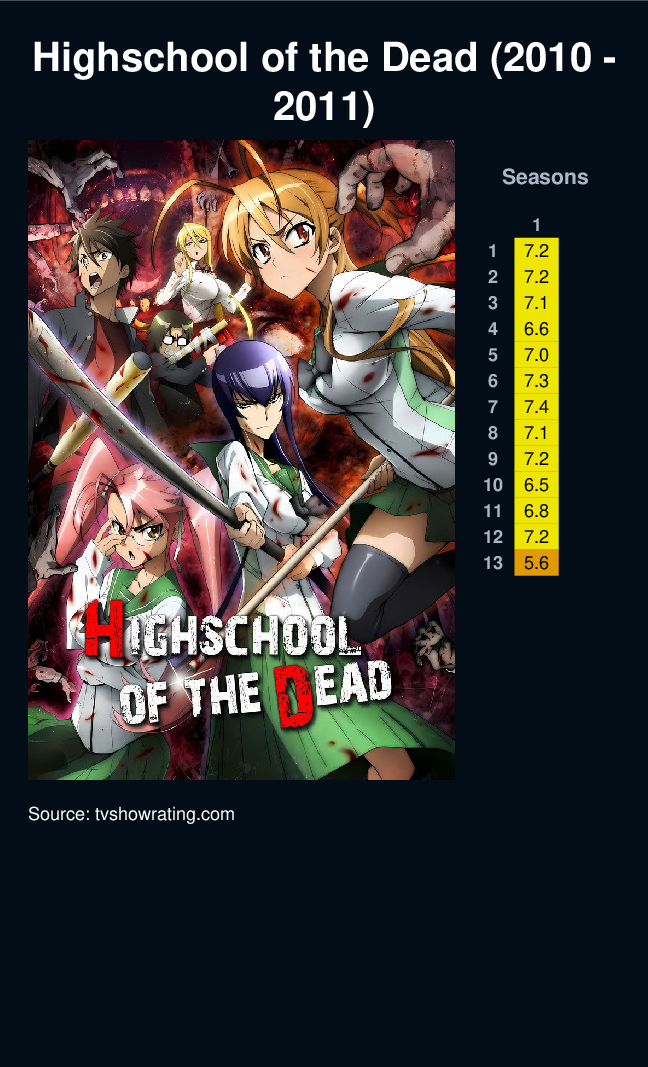Select episode 8 rating 7.1
Viewport: 648px width, 1067px height.
click(x=536, y=432)
